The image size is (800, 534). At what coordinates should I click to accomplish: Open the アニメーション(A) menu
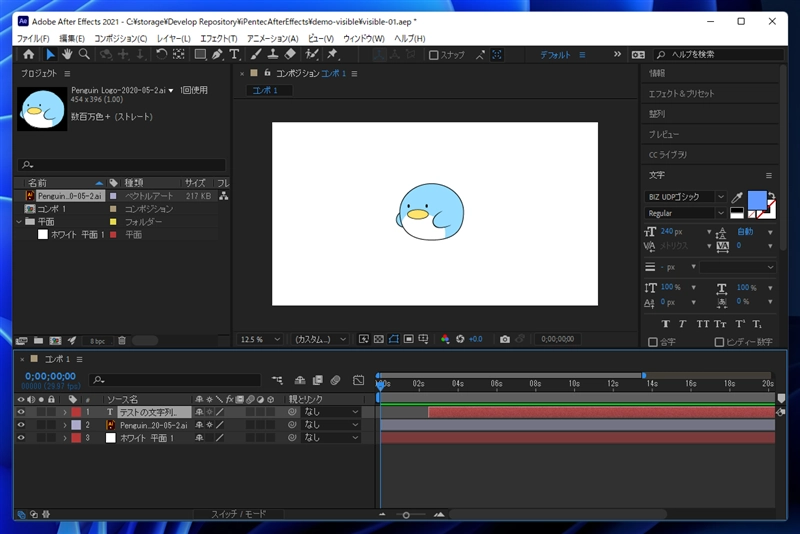click(x=272, y=39)
